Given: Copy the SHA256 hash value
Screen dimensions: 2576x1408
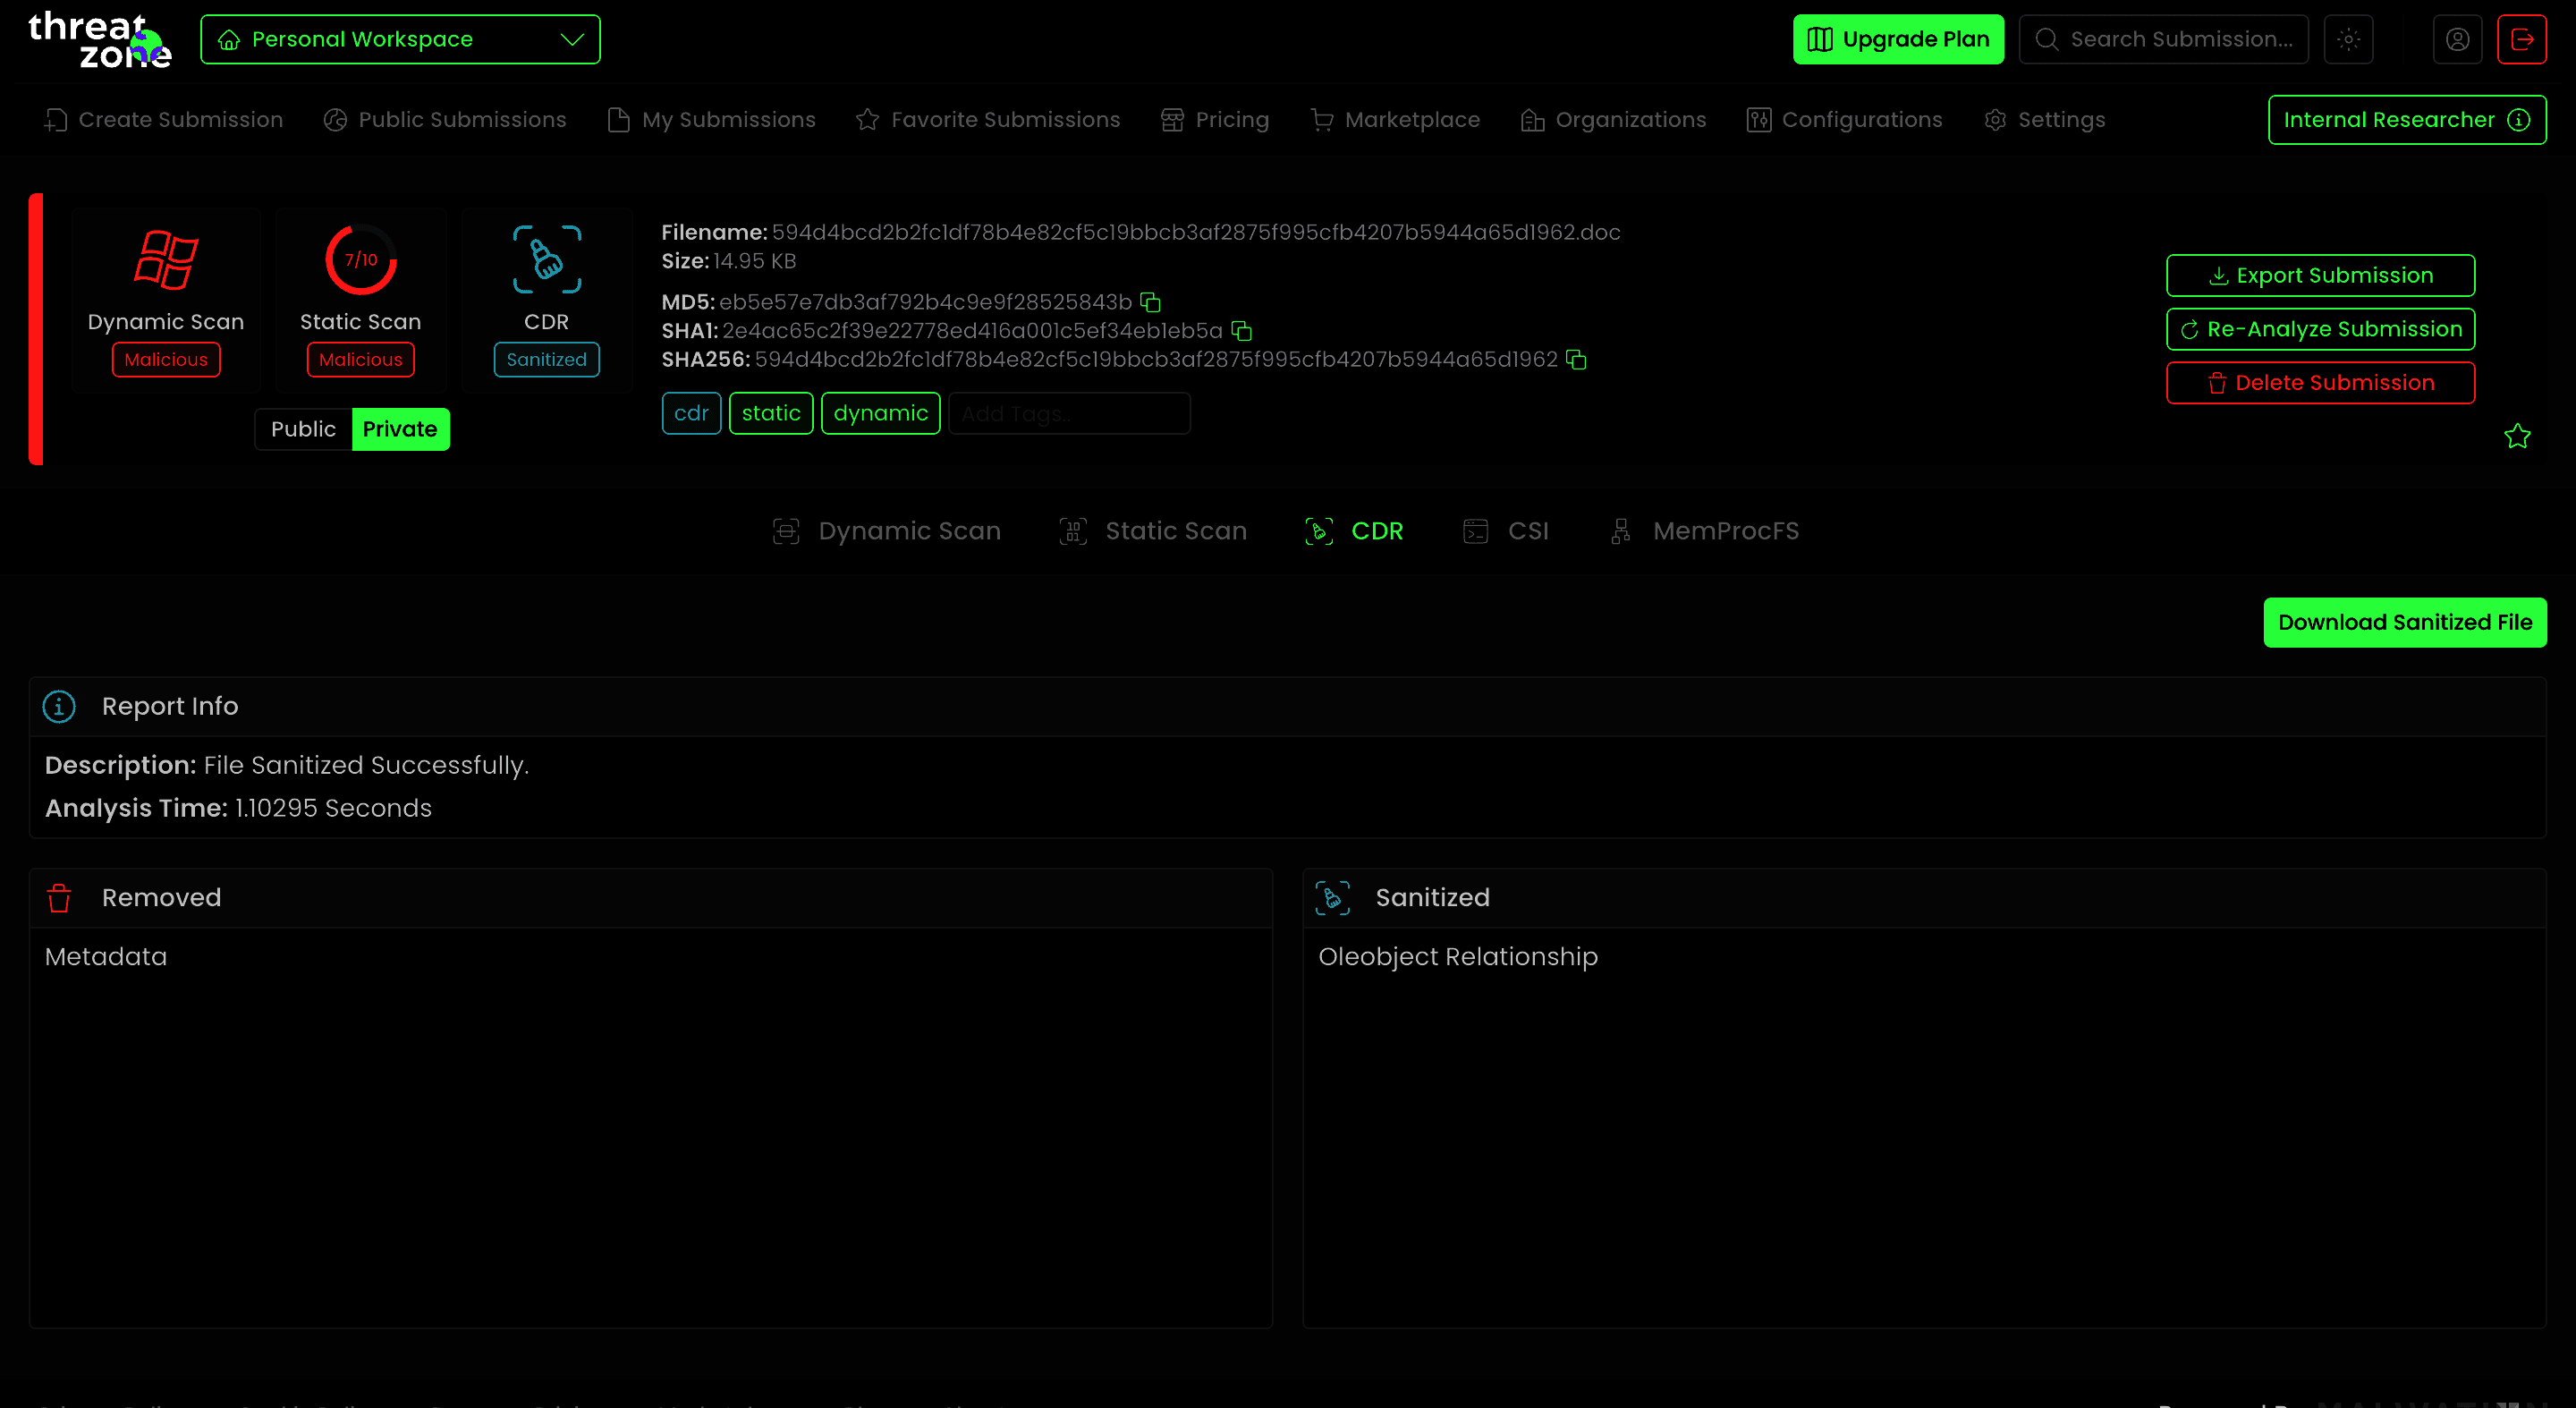Looking at the screenshot, I should point(1576,360).
